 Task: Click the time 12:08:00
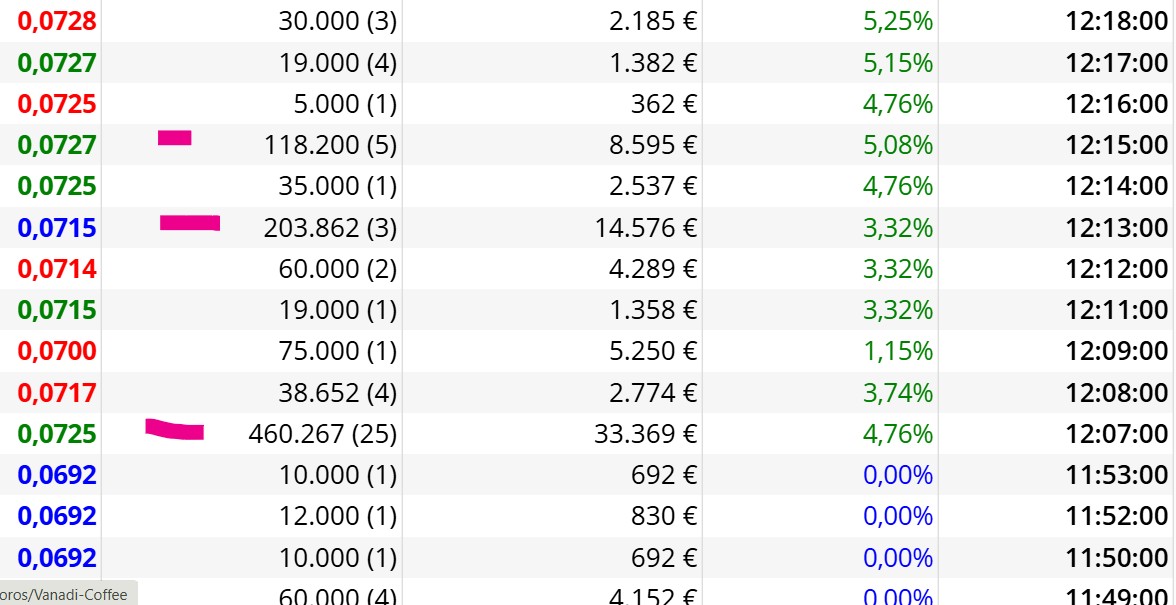click(1117, 392)
